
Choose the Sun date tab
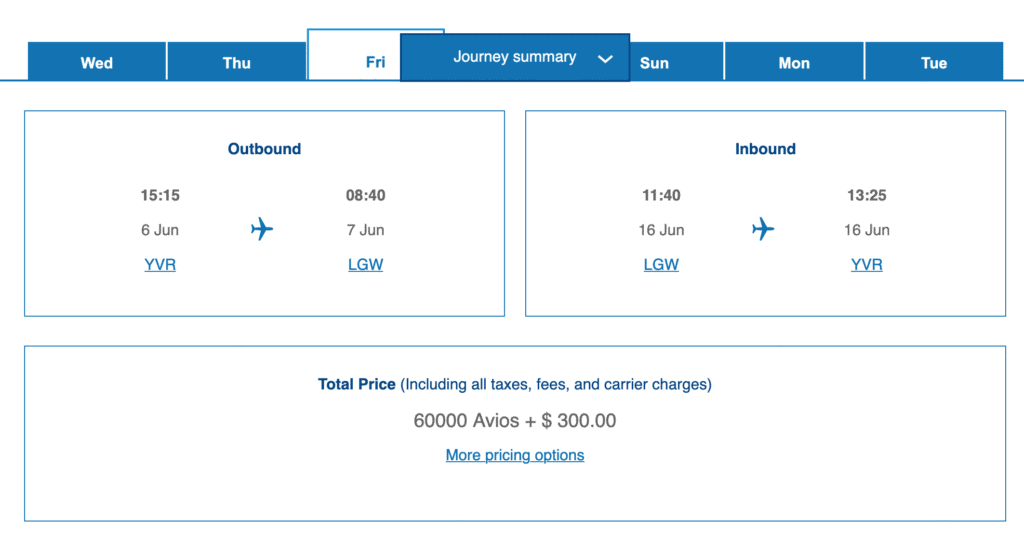tap(665, 63)
